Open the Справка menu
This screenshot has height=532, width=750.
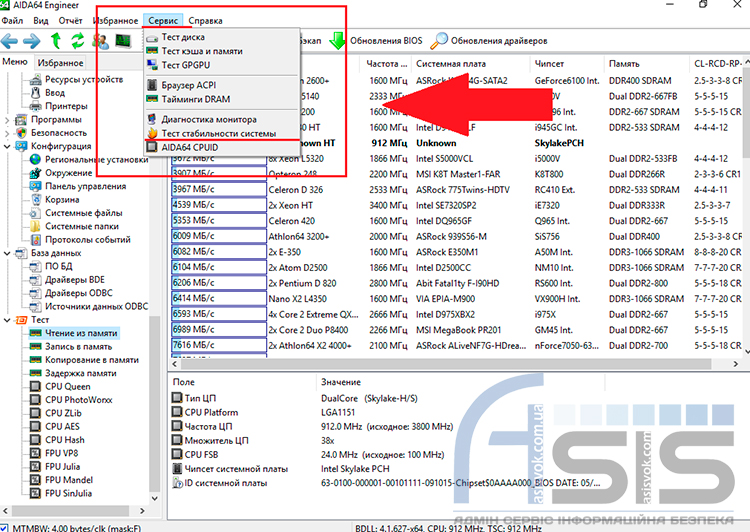(x=205, y=21)
